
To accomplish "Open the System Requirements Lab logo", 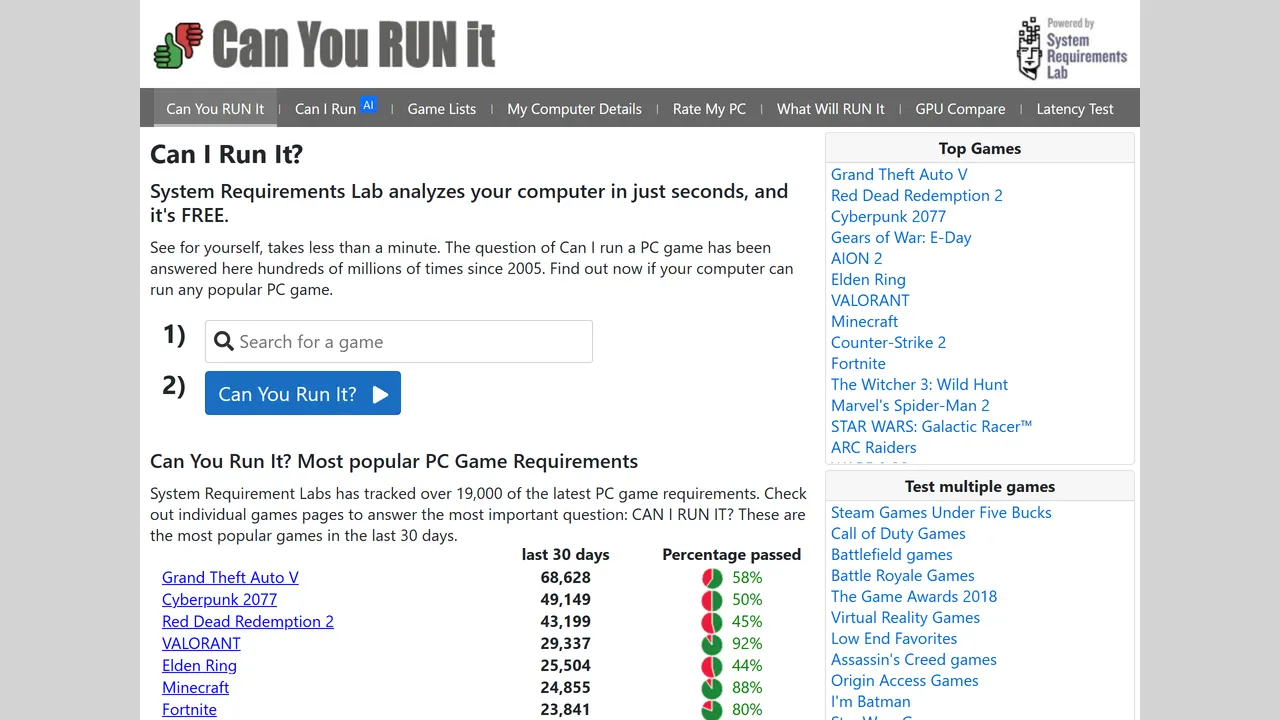I will pyautogui.click(x=1072, y=48).
